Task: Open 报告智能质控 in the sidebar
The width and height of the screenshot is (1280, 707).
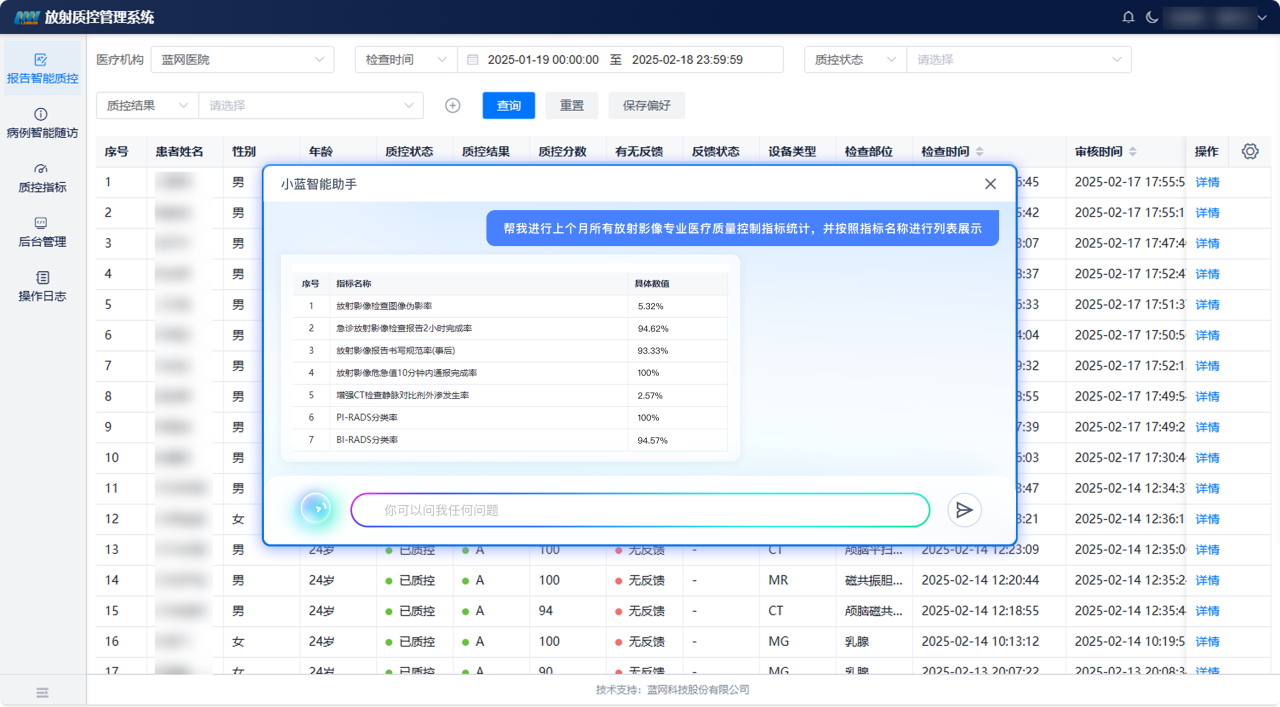Action: [x=42, y=68]
